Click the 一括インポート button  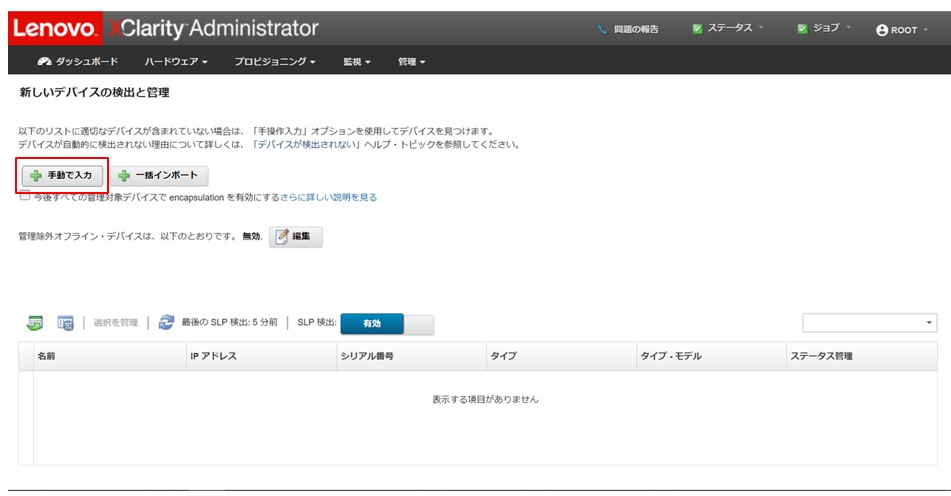[x=160, y=176]
